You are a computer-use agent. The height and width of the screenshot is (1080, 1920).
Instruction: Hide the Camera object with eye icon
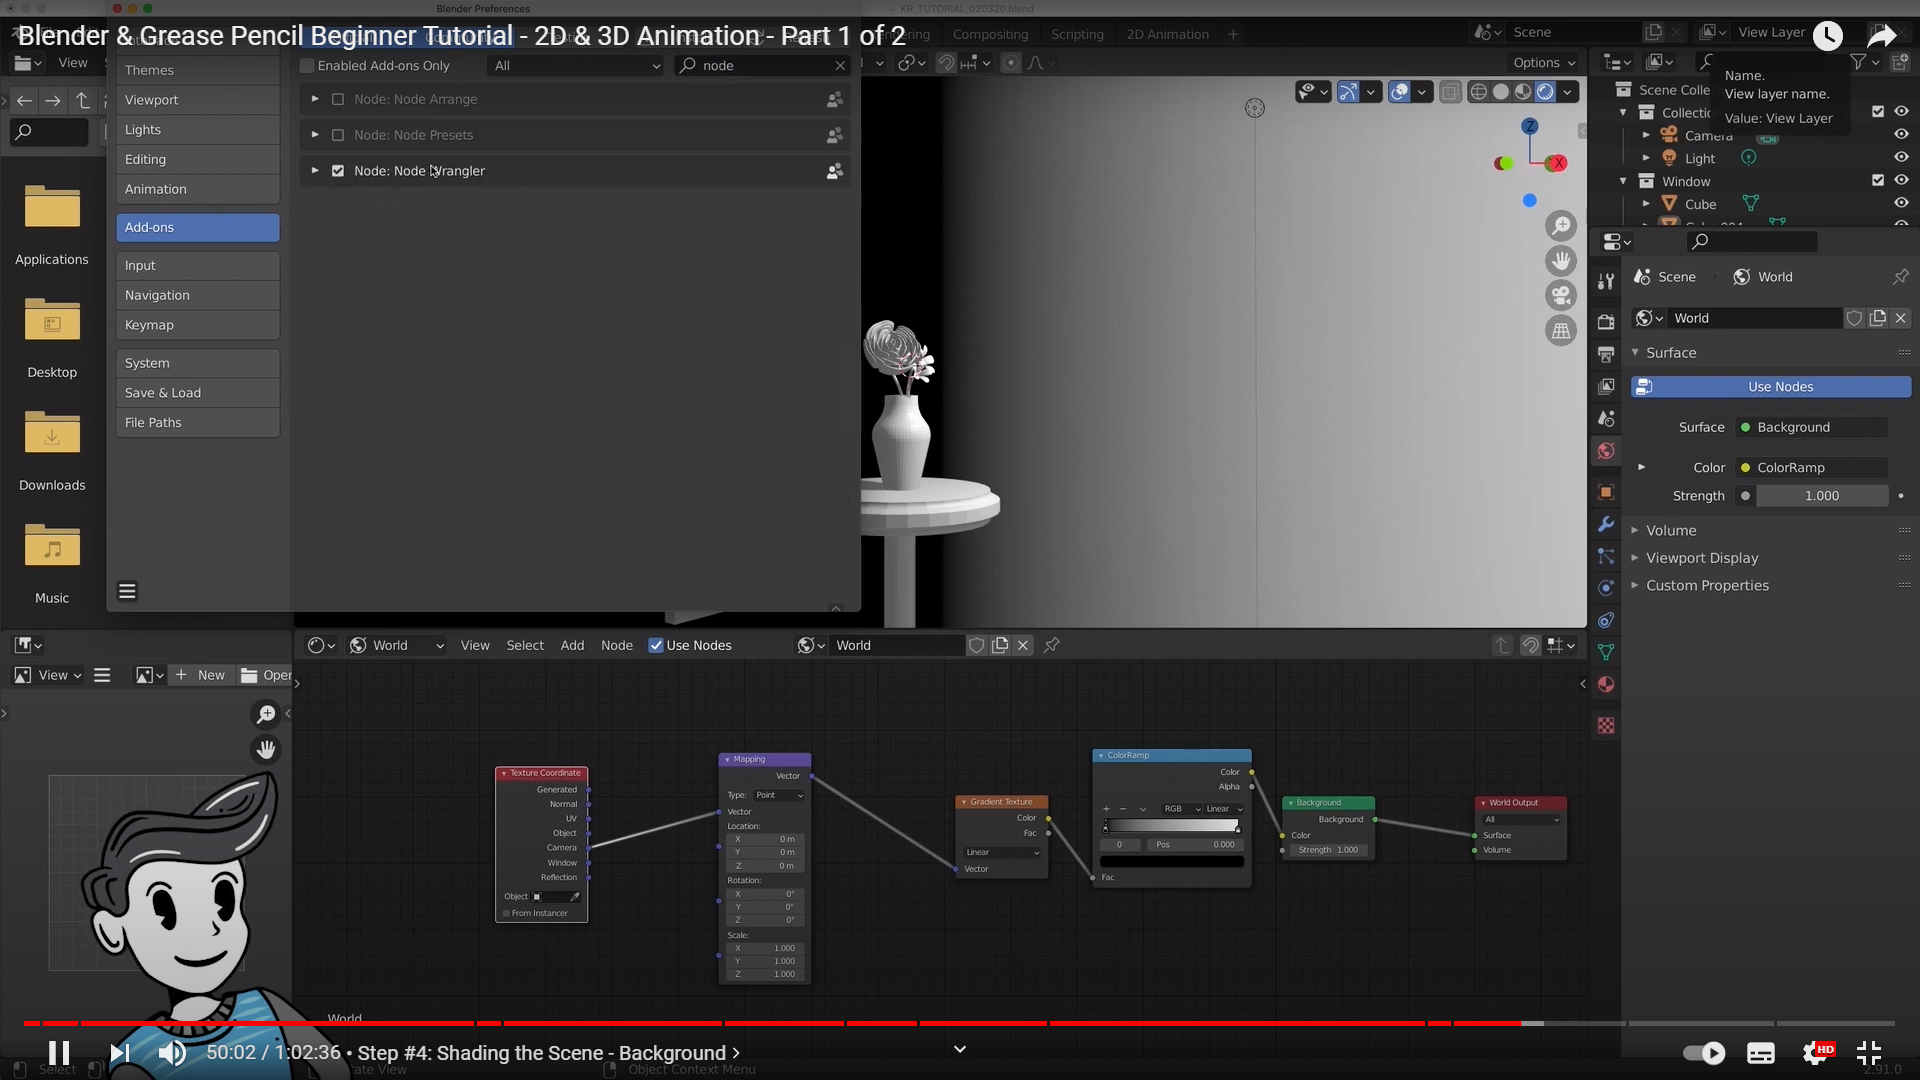coord(1901,134)
